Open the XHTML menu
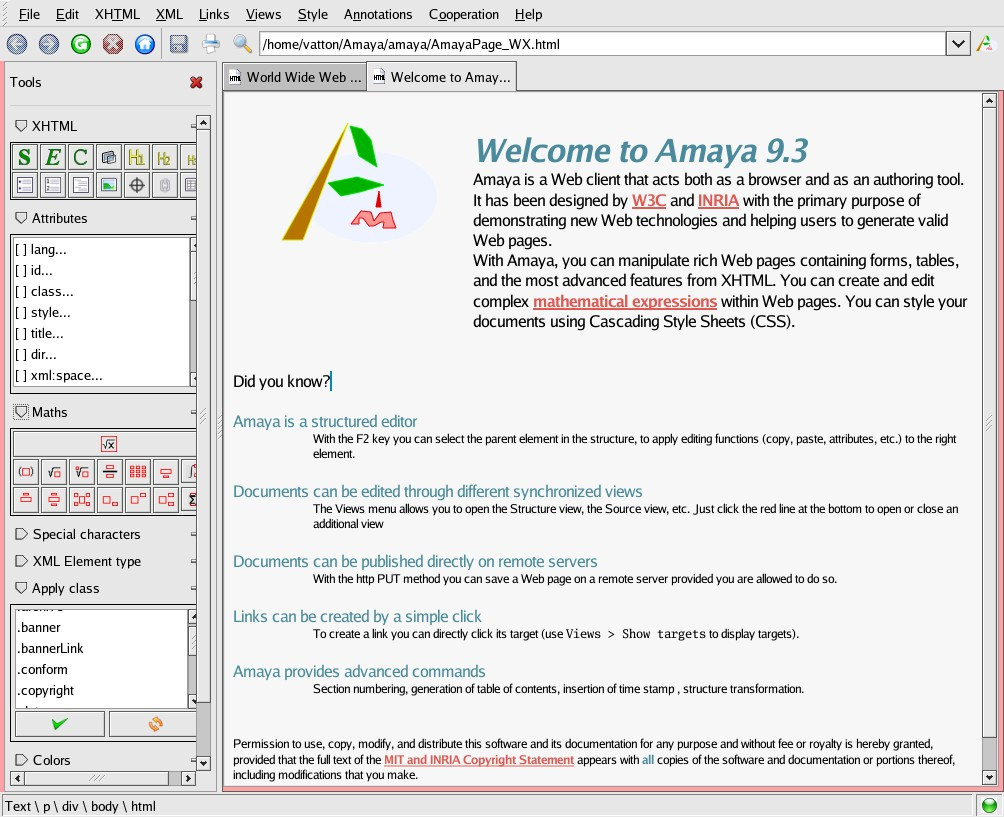Image resolution: width=1004 pixels, height=817 pixels. [117, 14]
